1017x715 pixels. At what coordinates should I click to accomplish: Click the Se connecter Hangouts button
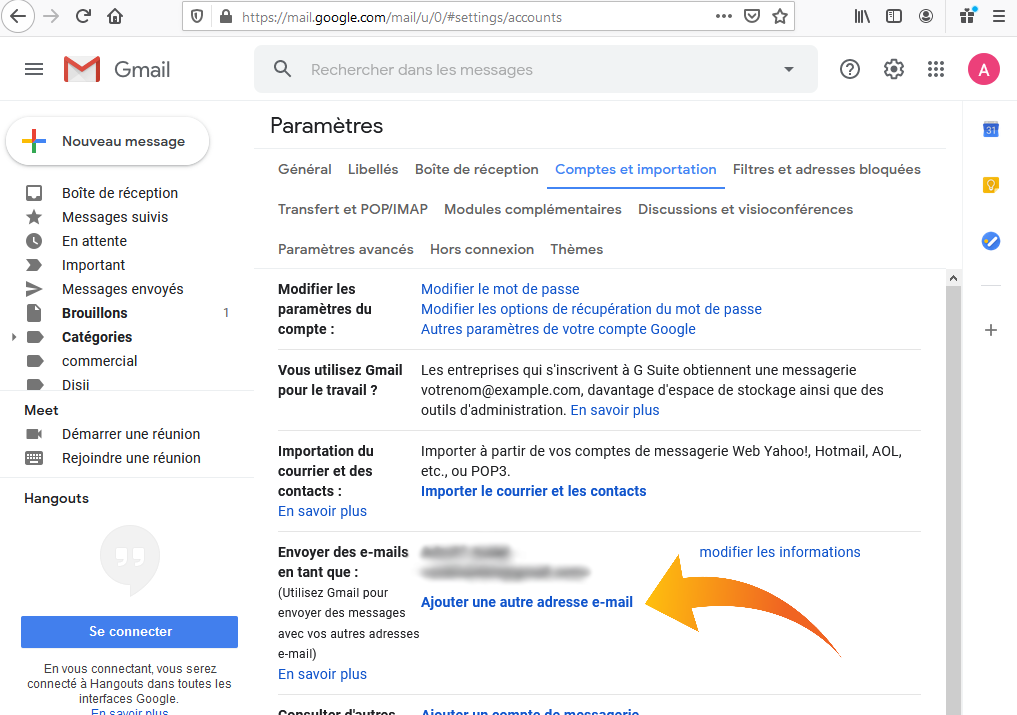tap(130, 631)
